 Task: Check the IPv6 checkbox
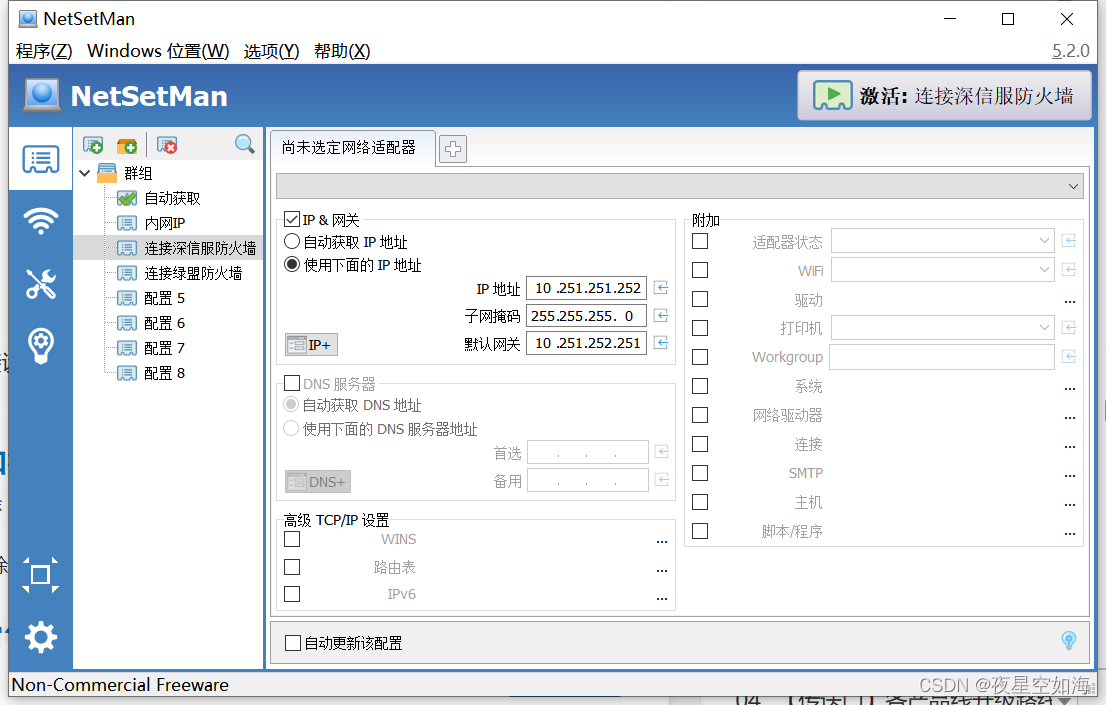[x=292, y=594]
